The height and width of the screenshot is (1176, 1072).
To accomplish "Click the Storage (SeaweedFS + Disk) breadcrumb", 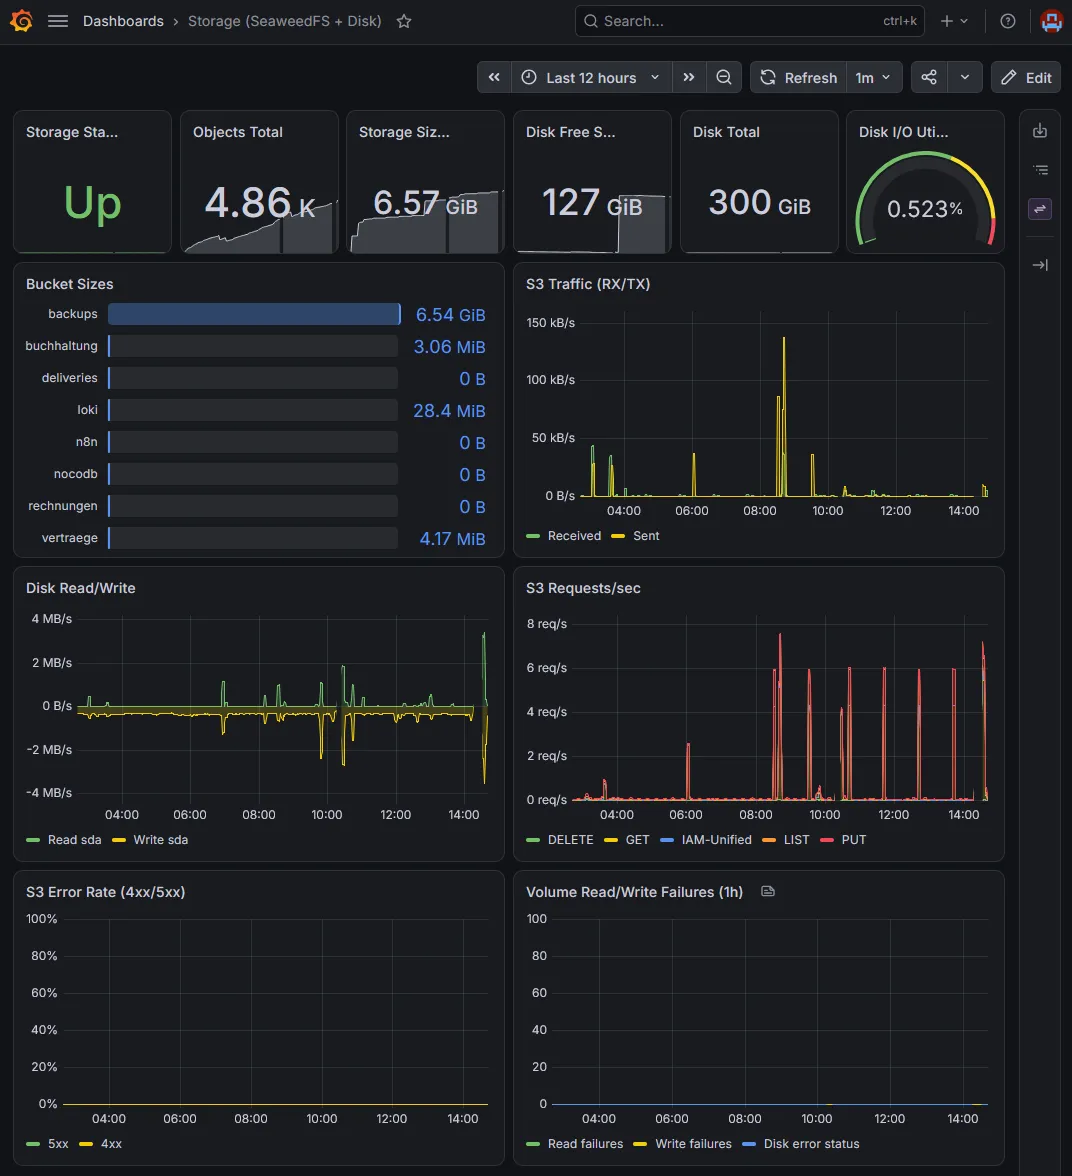I will 284,21.
